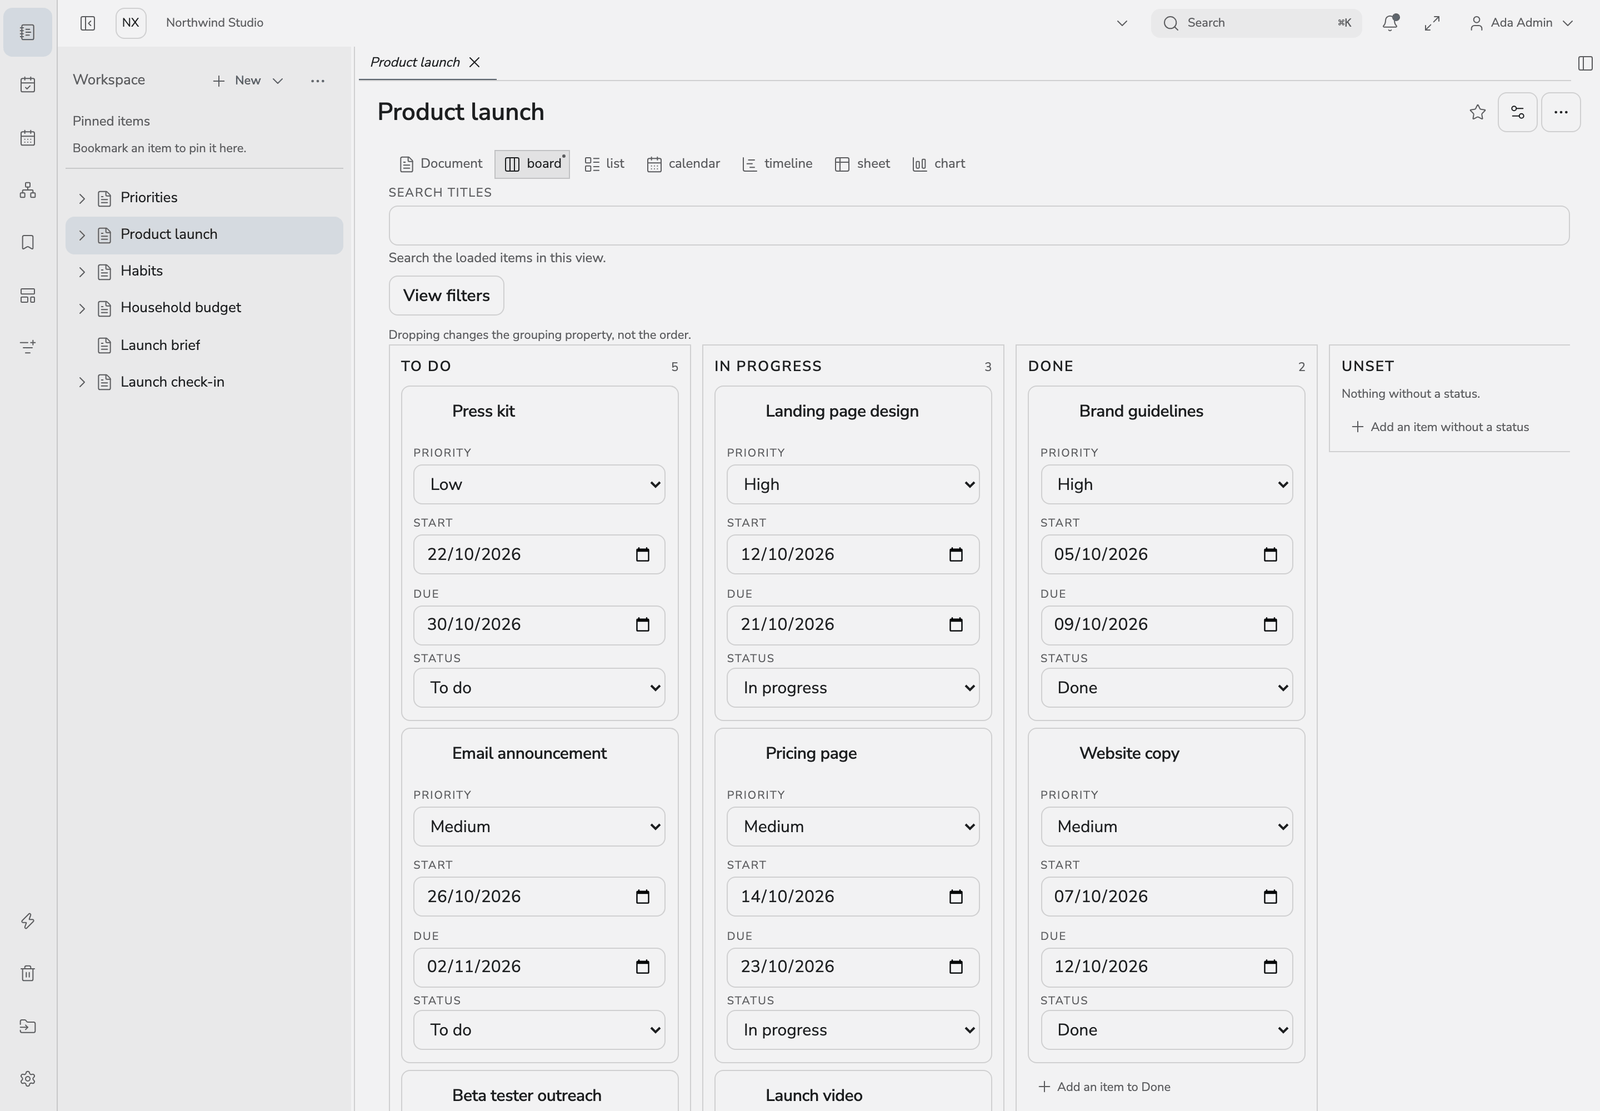Open the New item dropdown arrow
The width and height of the screenshot is (1600, 1111).
tap(278, 81)
